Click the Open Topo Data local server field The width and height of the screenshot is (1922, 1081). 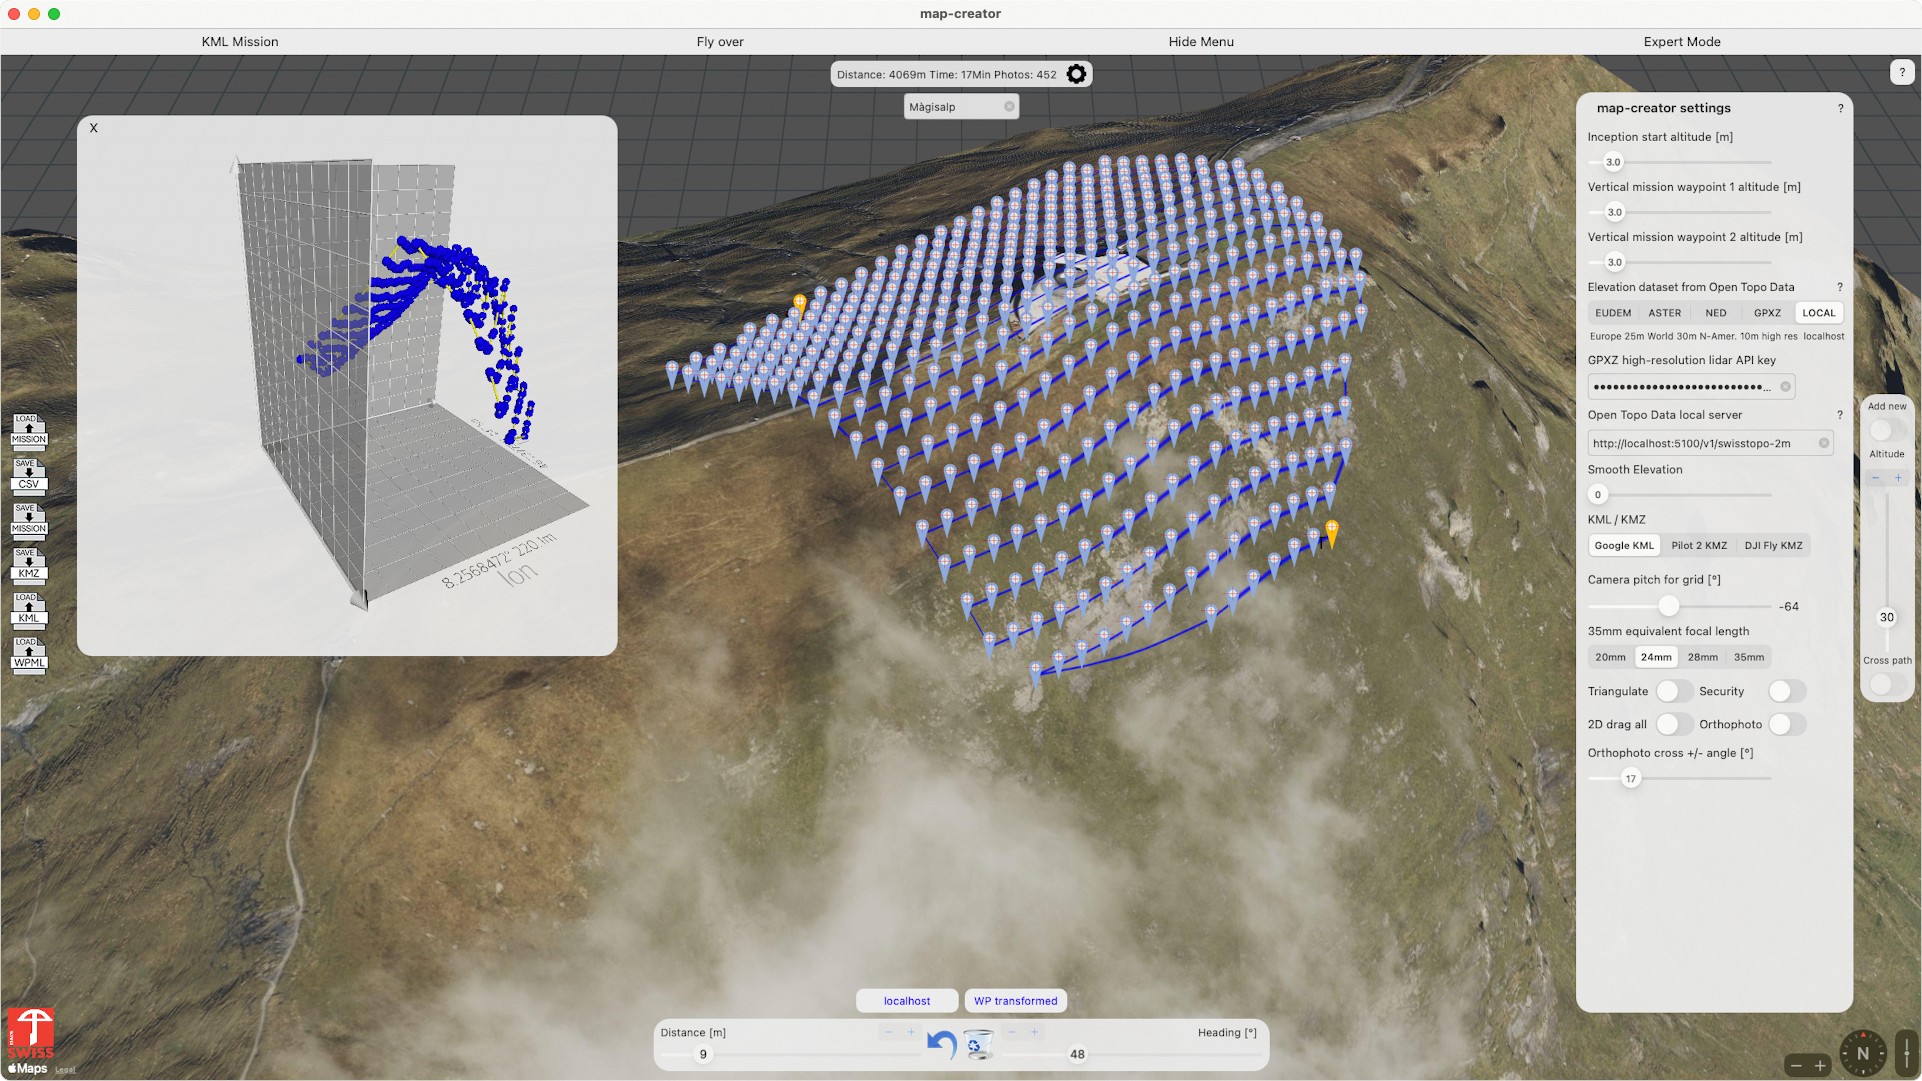tap(1700, 443)
